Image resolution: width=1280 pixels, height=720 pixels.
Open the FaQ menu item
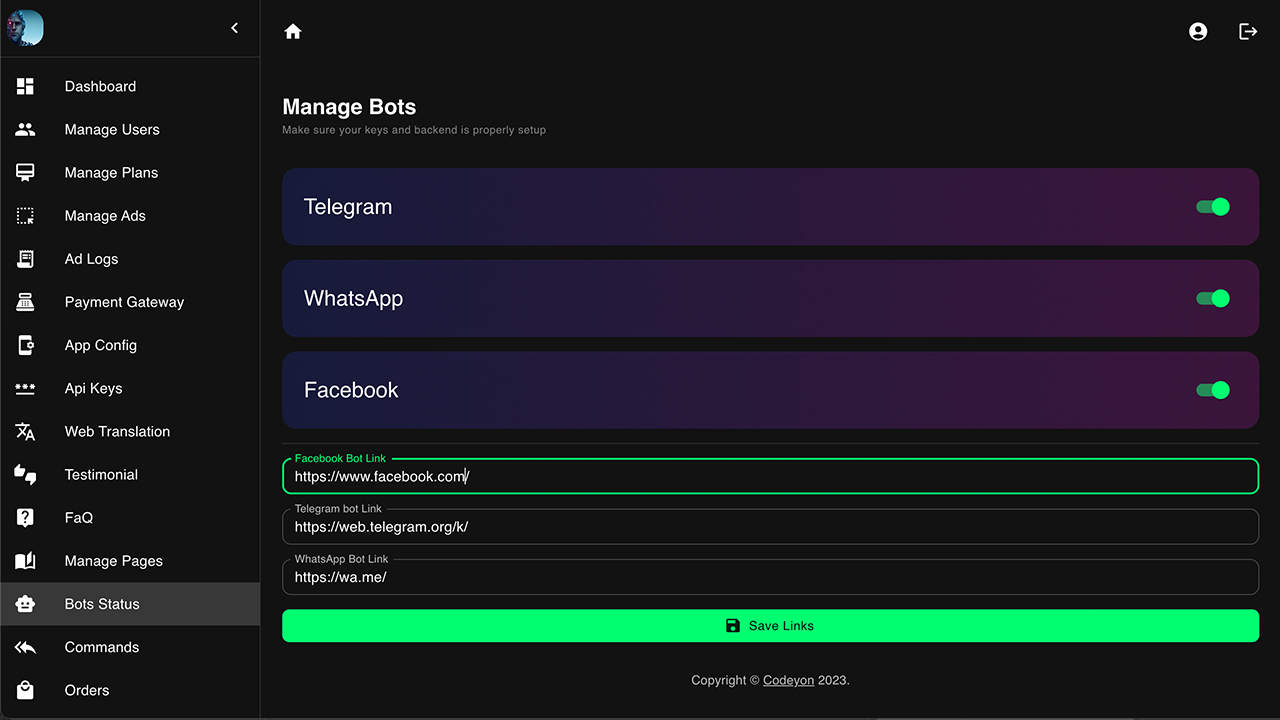[130, 517]
